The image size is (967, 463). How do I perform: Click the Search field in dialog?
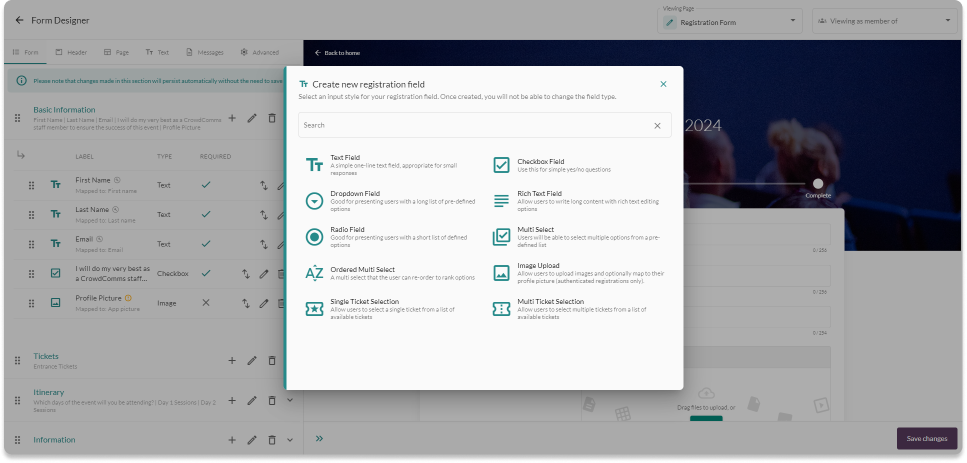pos(475,125)
